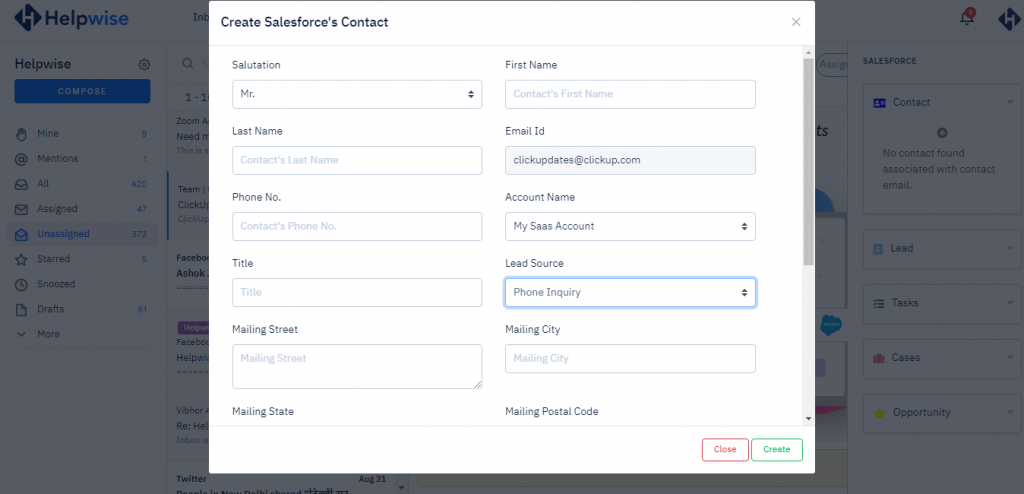The image size is (1024, 494).
Task: Click the Drafts document icon
Action: tap(22, 309)
